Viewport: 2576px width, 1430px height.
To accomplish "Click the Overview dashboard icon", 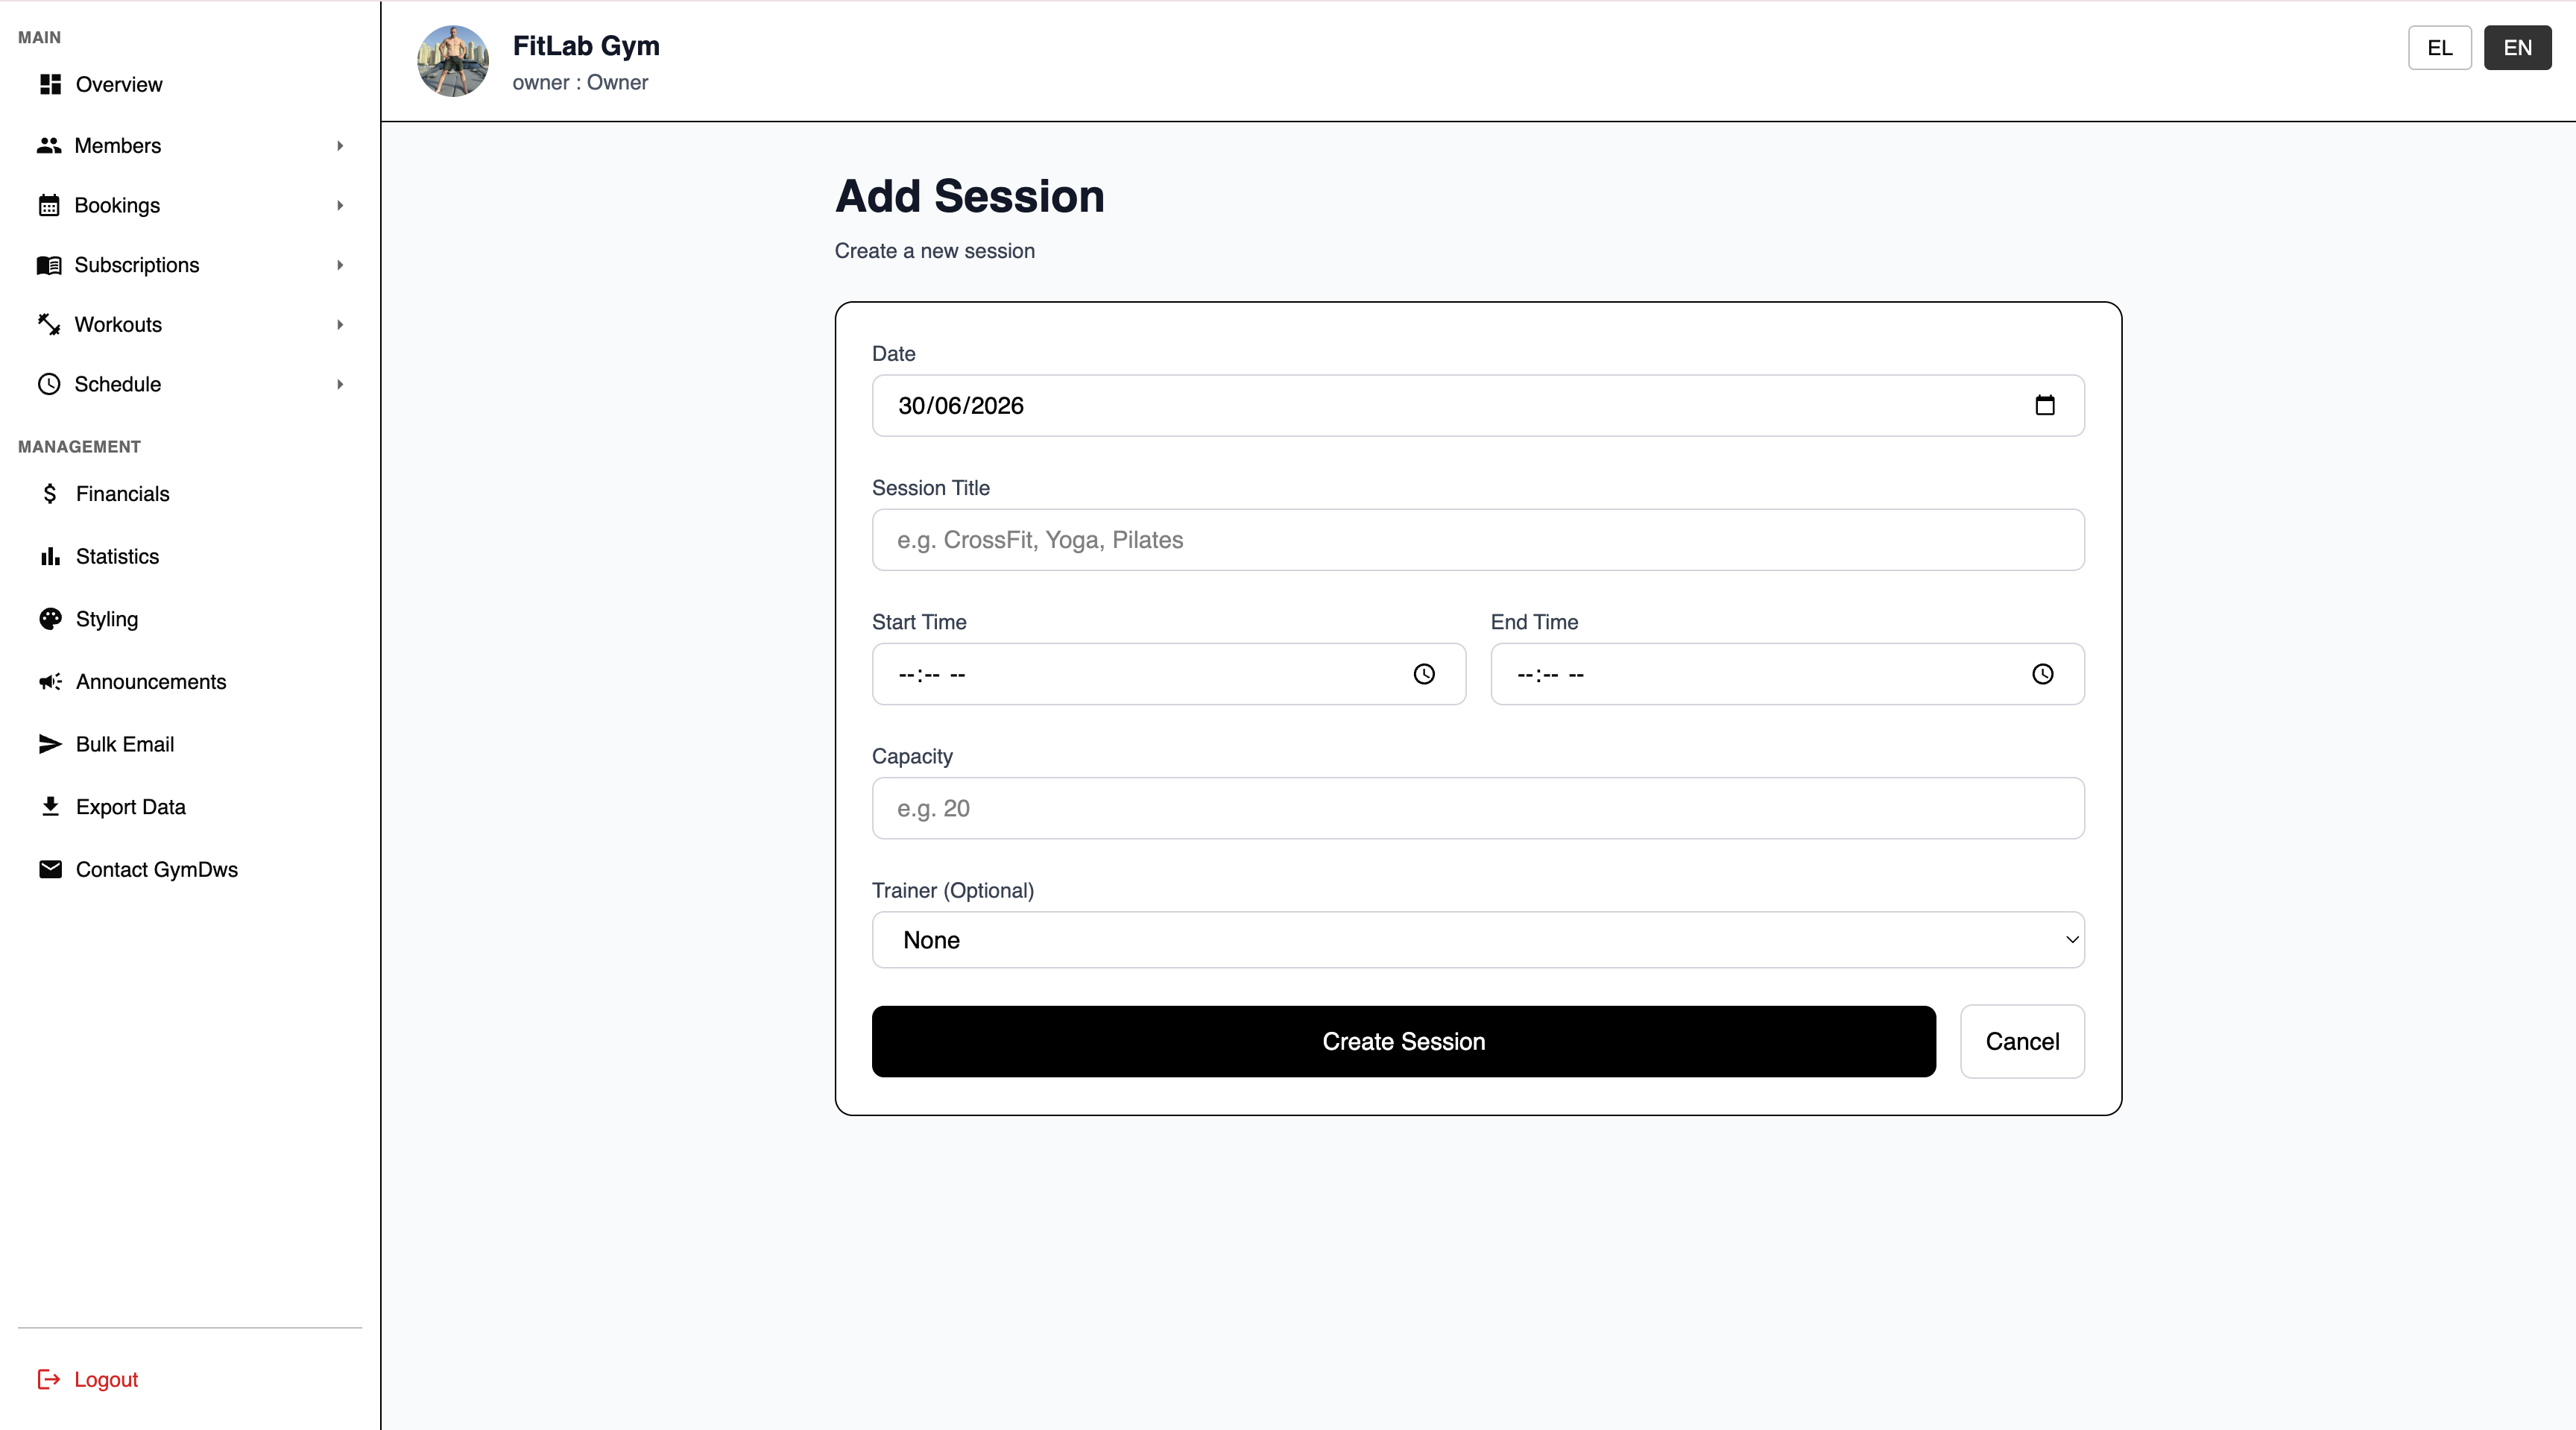I will (x=50, y=84).
